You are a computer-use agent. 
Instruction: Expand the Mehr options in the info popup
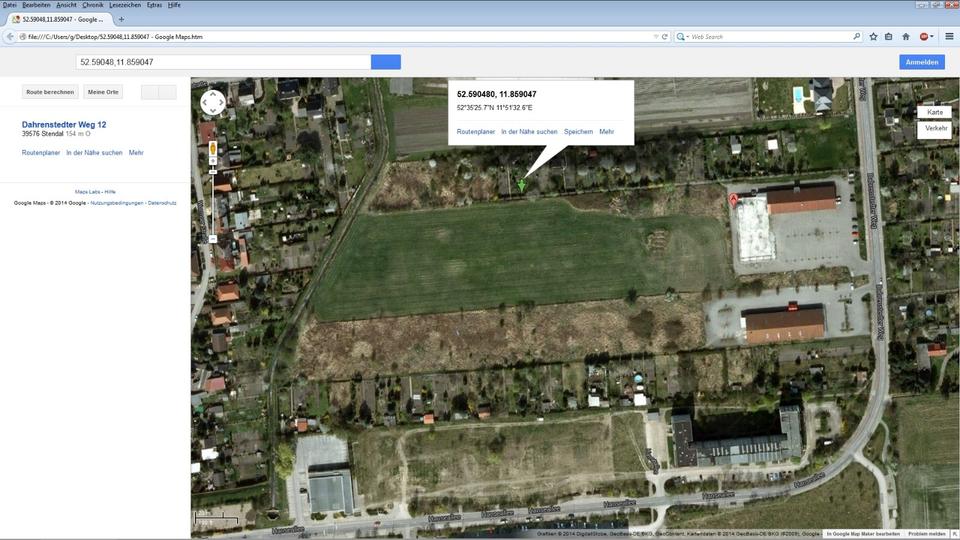pos(606,132)
